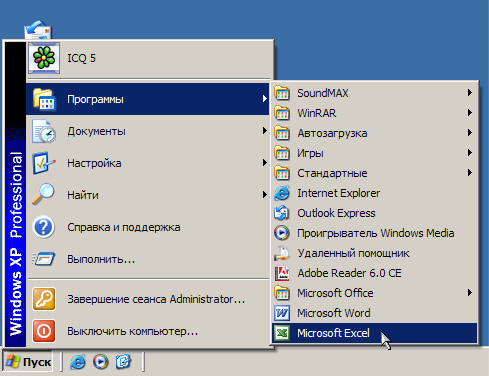Click the Завершение сеанса key icon
The height and width of the screenshot is (376, 489).
pos(44,299)
